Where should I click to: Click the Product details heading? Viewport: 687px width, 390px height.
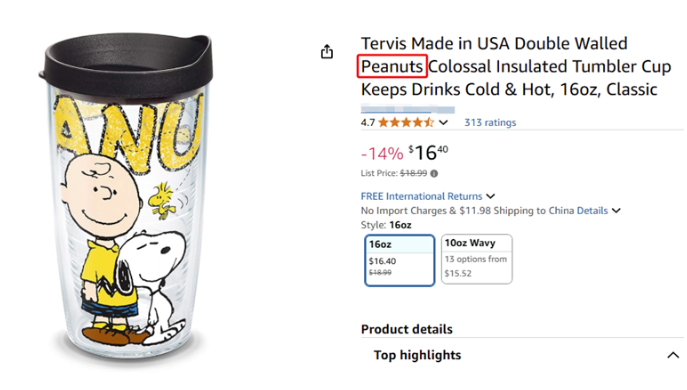pyautogui.click(x=407, y=329)
